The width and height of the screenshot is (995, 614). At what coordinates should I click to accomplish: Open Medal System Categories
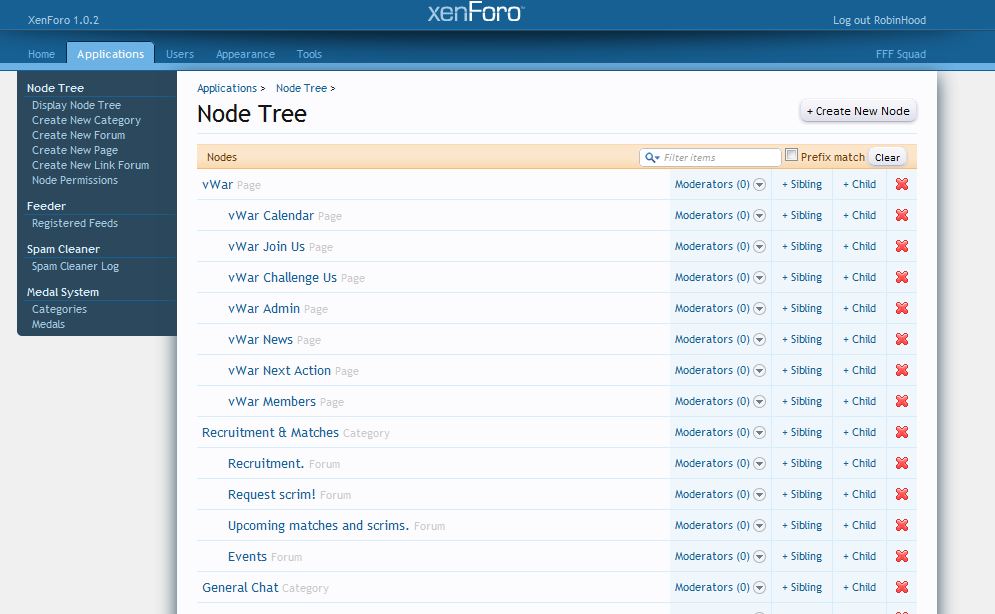tap(60, 310)
